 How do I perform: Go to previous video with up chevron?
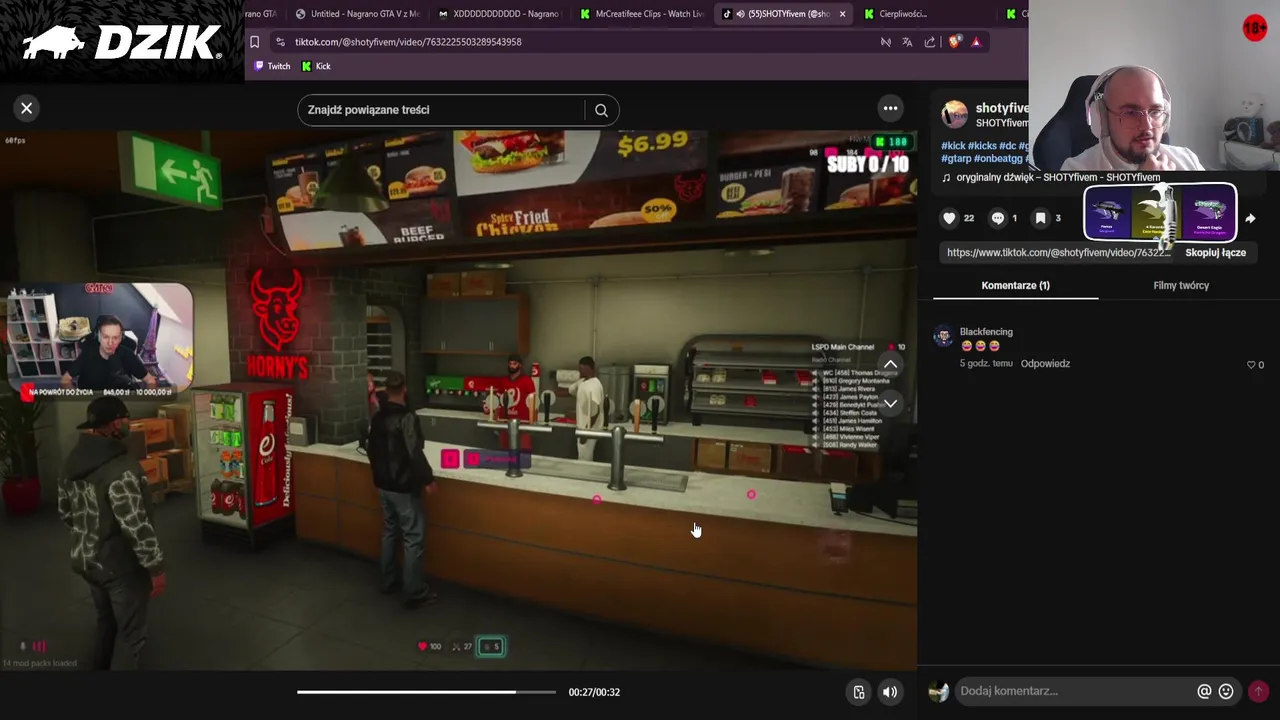890,364
